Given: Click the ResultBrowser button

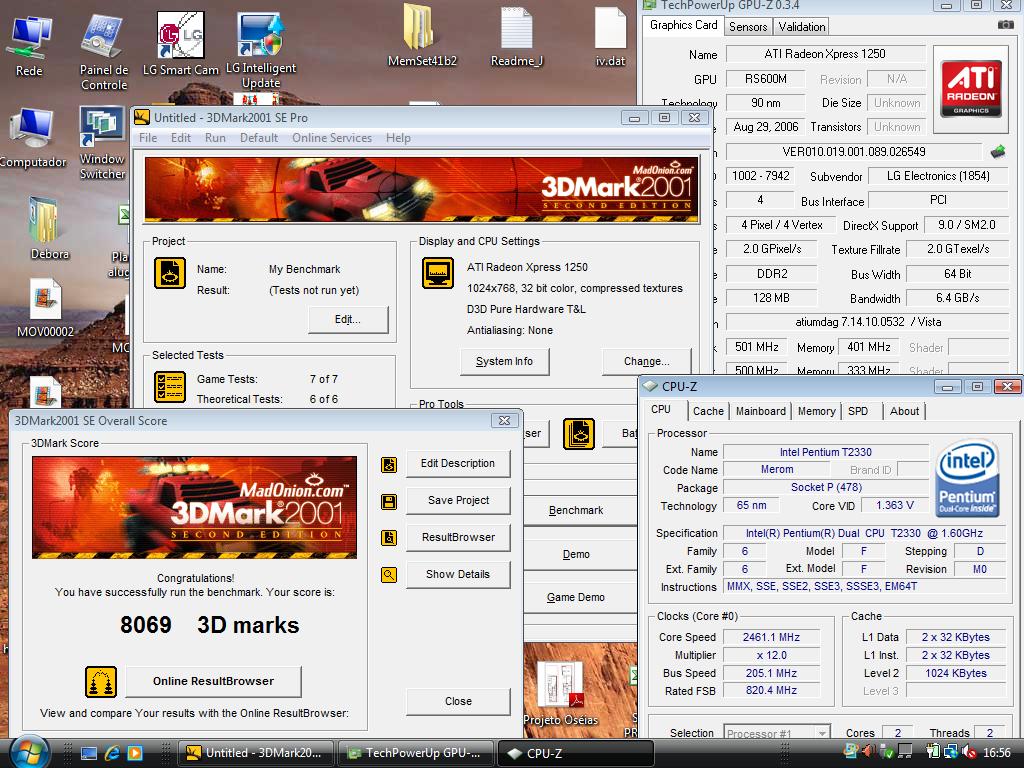Looking at the screenshot, I should coord(458,537).
